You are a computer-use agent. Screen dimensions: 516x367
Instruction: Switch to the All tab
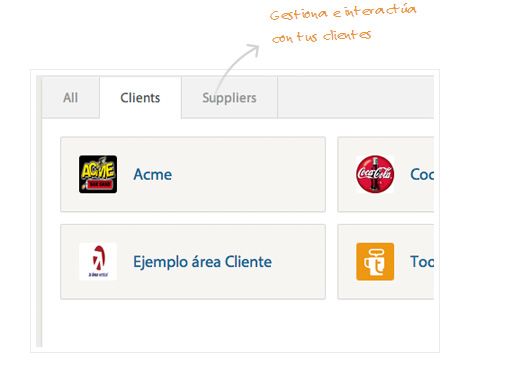[71, 98]
